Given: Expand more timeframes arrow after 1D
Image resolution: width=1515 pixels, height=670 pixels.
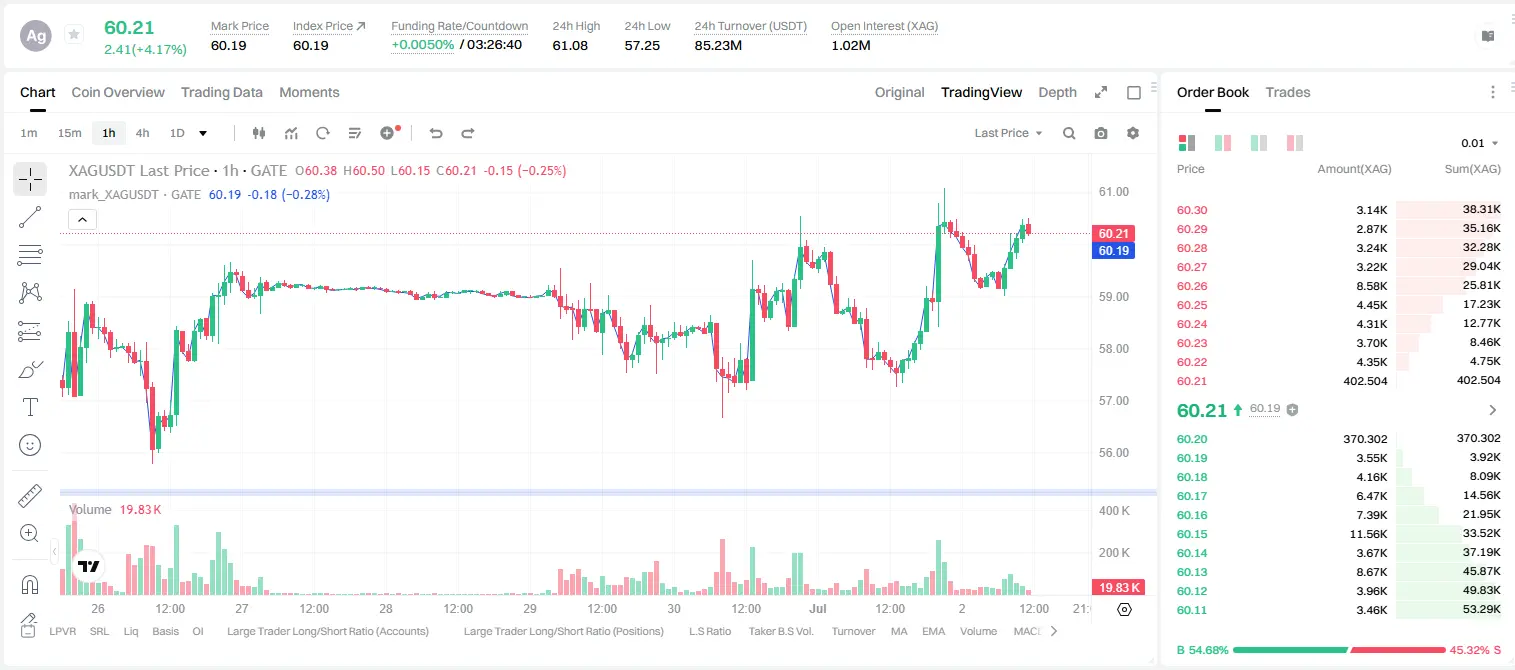Looking at the screenshot, I should click(x=203, y=133).
